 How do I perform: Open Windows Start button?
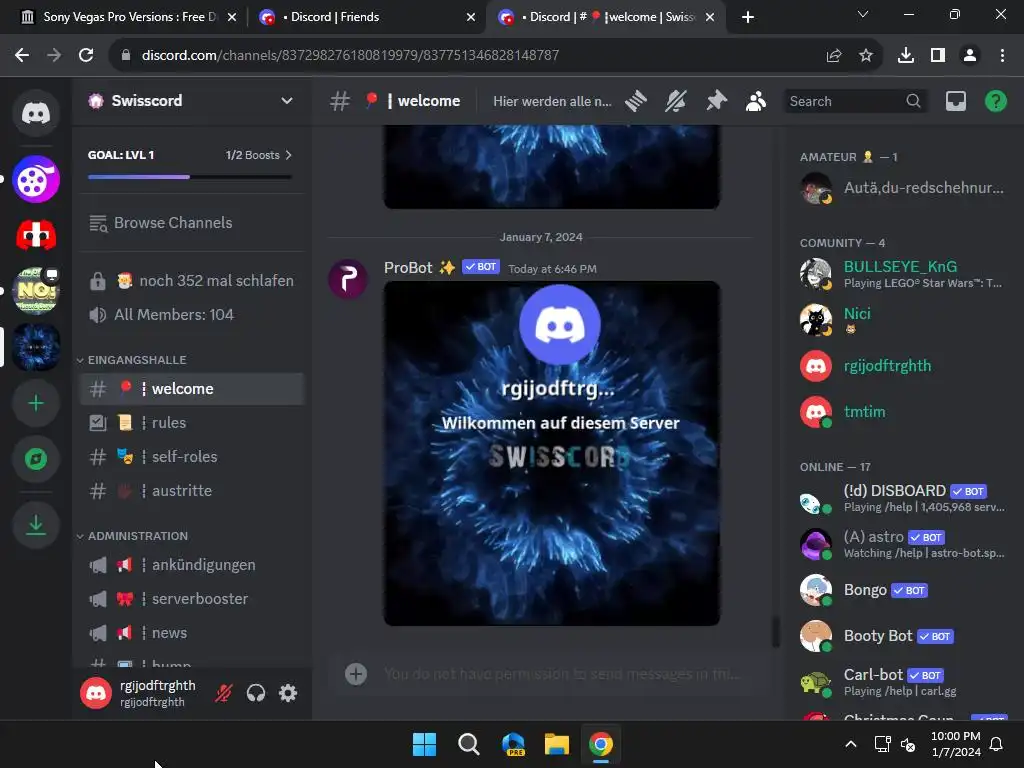(x=424, y=744)
